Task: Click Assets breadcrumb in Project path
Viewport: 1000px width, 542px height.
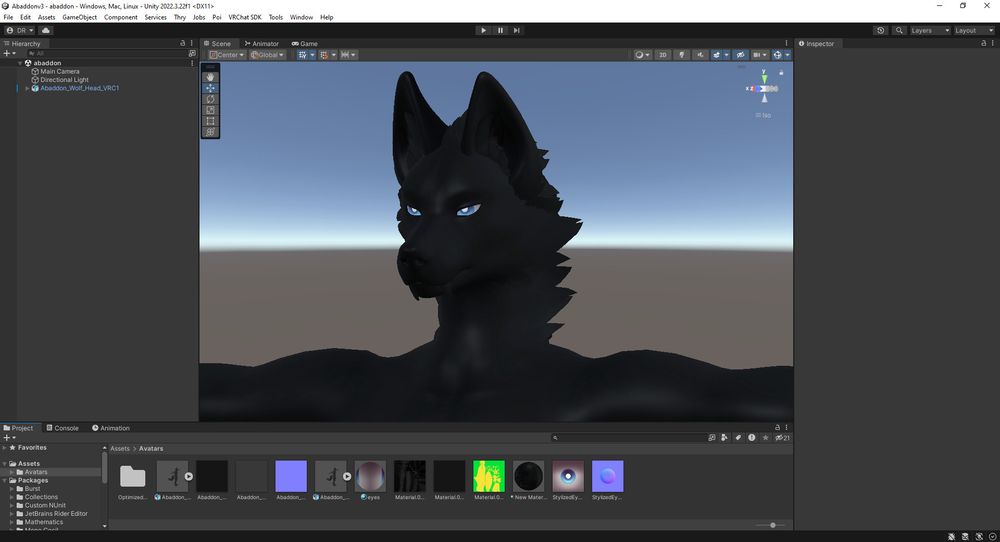Action: click(x=120, y=448)
